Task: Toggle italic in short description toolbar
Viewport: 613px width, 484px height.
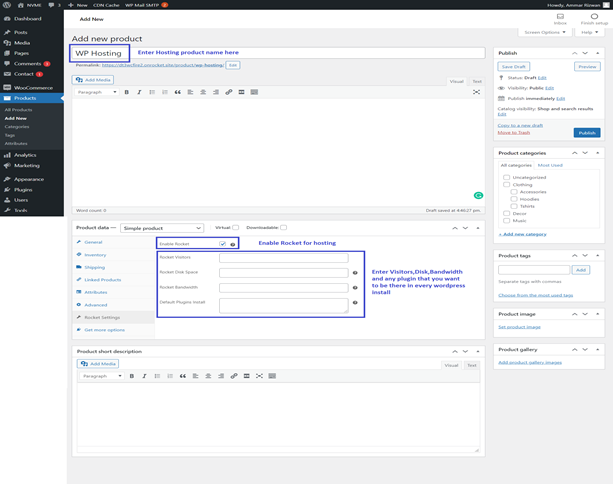Action: tap(144, 376)
